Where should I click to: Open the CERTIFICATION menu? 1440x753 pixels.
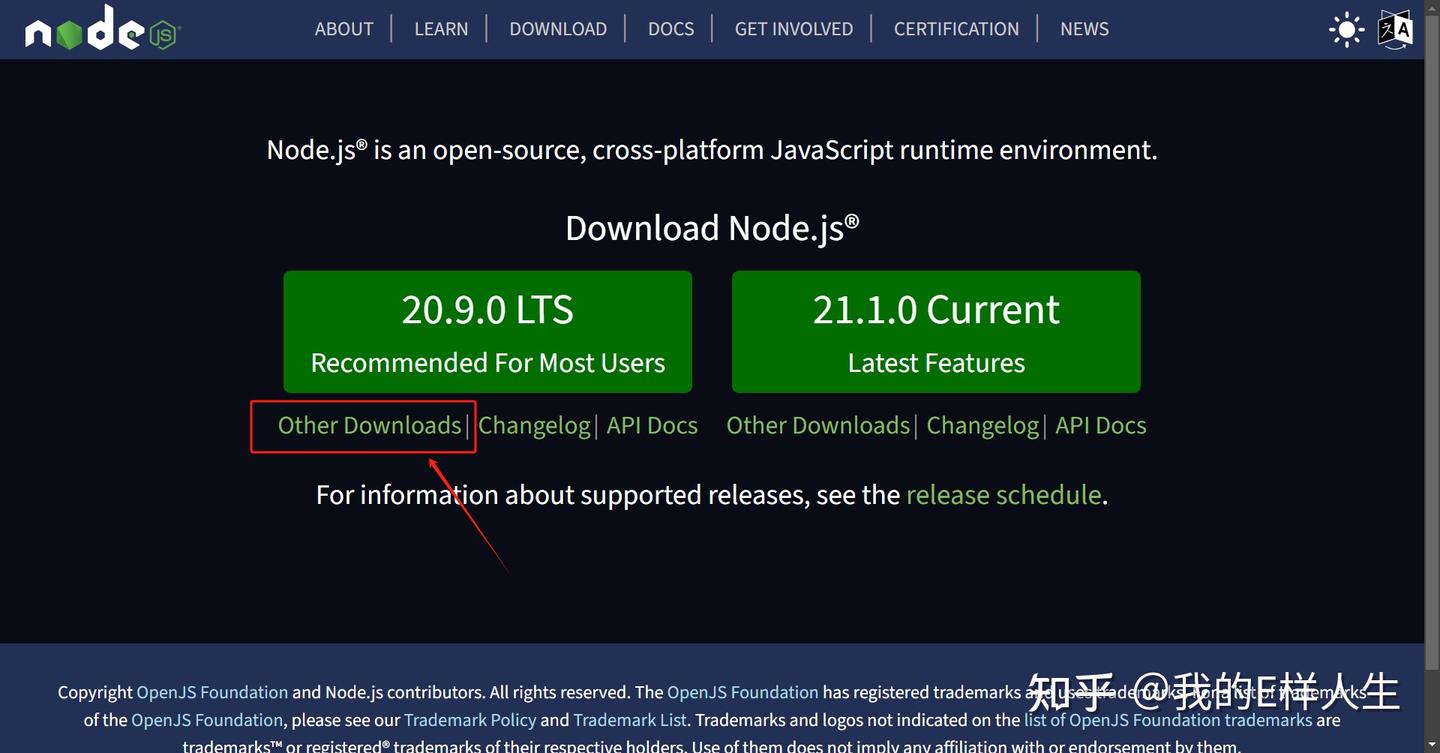coord(956,29)
